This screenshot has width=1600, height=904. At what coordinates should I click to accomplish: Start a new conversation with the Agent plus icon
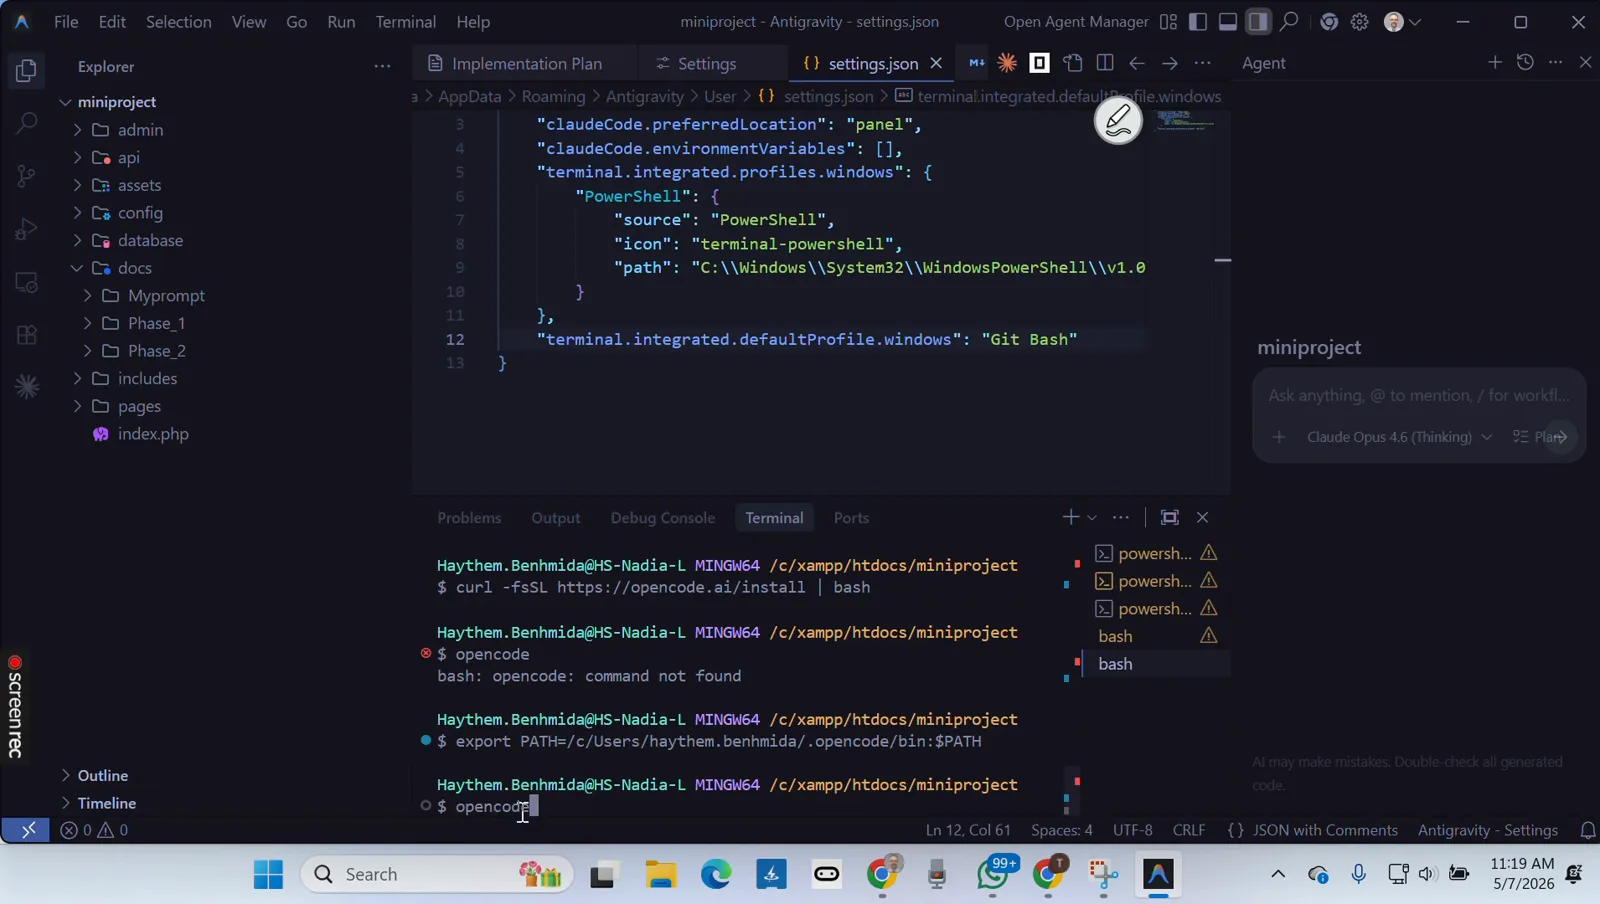1495,62
